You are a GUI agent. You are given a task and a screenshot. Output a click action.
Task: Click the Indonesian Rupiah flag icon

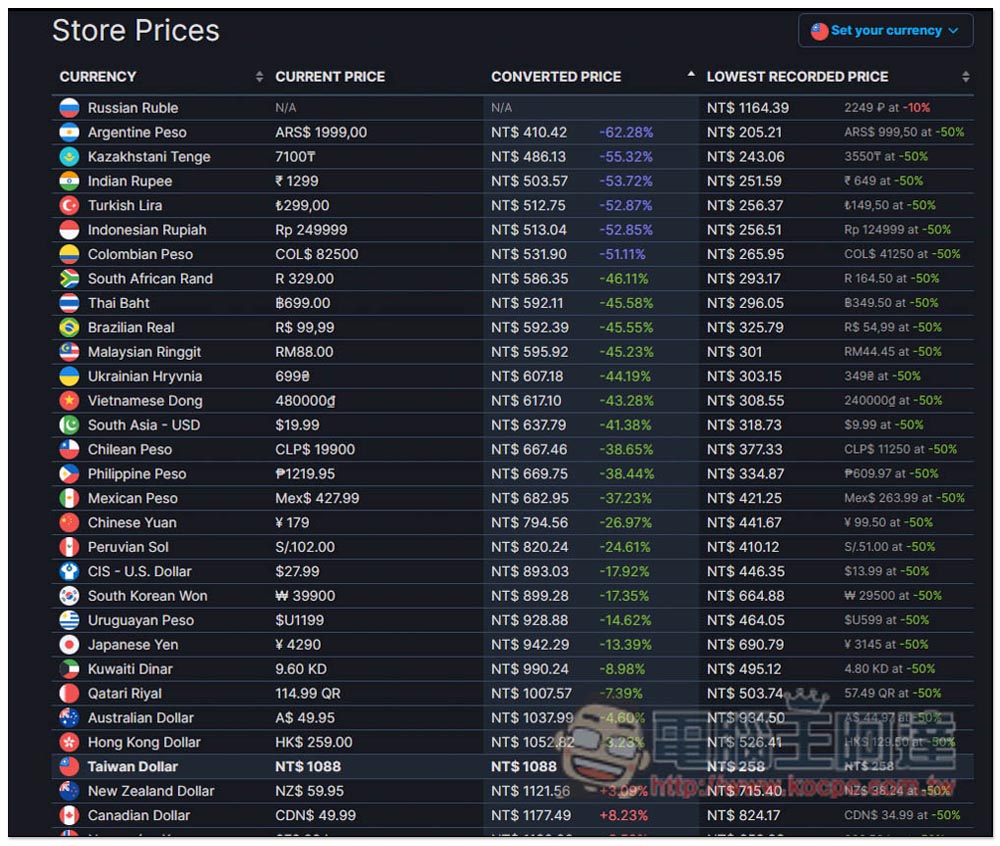pyautogui.click(x=69, y=230)
